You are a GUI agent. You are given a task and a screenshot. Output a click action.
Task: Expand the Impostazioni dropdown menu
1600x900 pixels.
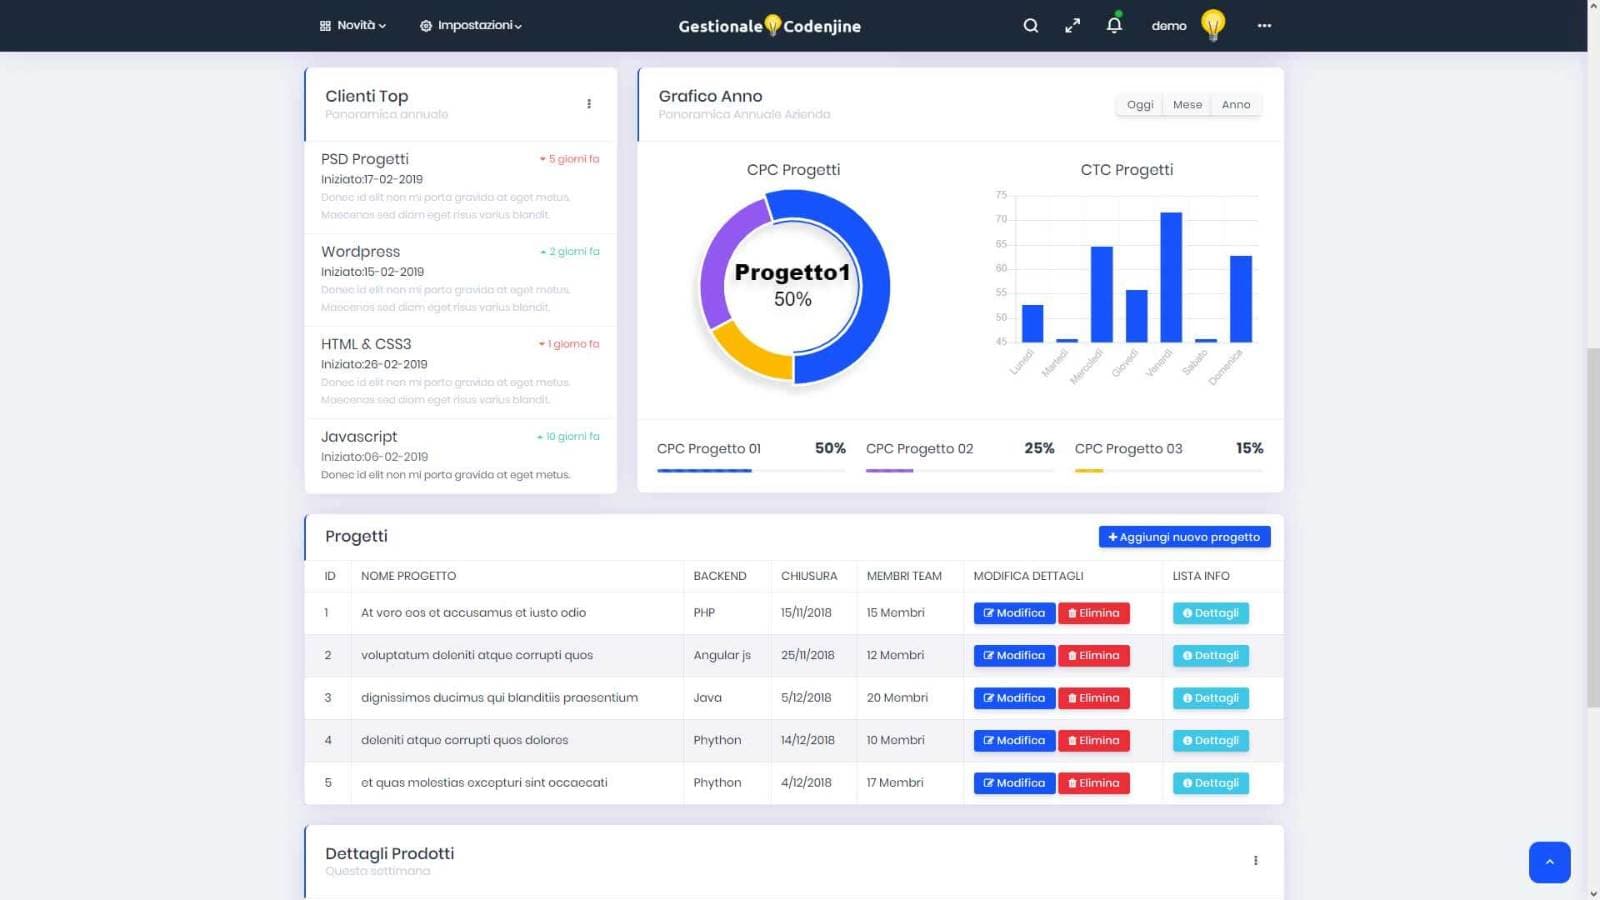pyautogui.click(x=471, y=26)
